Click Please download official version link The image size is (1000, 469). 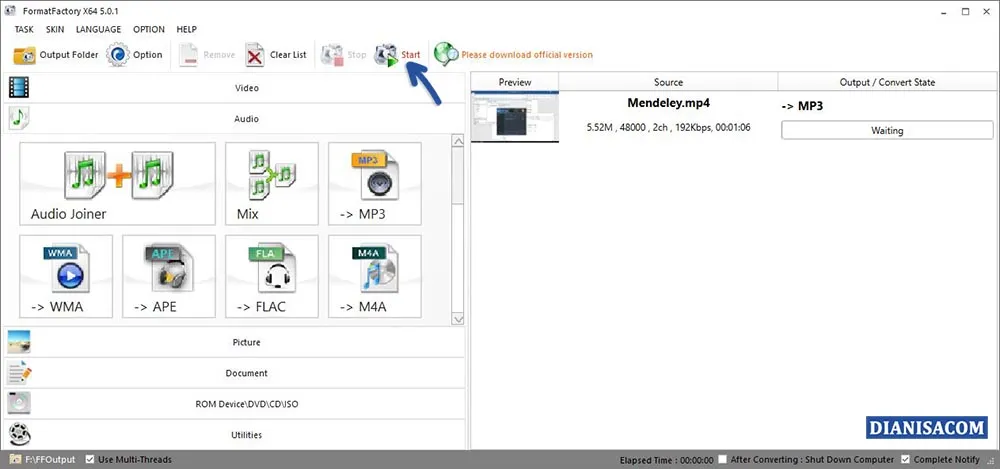click(527, 55)
